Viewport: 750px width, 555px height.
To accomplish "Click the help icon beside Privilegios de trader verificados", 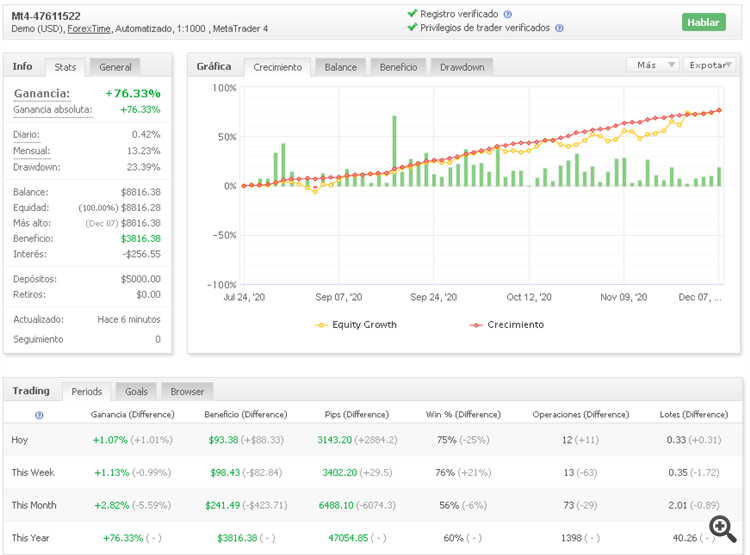I will 559,28.
